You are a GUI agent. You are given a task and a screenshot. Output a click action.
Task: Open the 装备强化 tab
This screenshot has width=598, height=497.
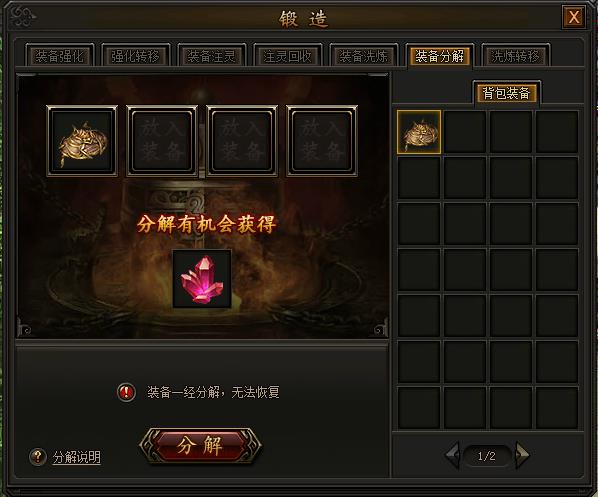coord(59,56)
